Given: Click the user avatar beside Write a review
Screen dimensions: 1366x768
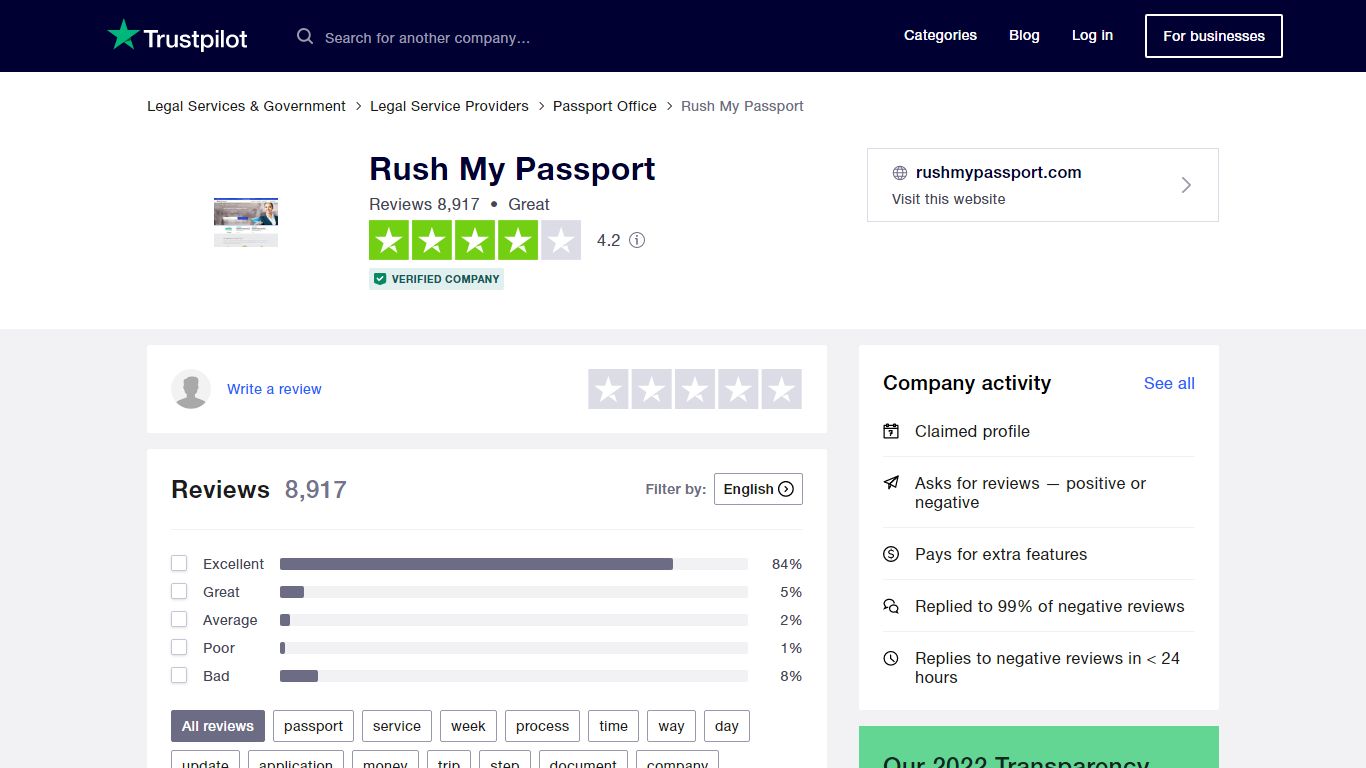Looking at the screenshot, I should click(x=191, y=389).
